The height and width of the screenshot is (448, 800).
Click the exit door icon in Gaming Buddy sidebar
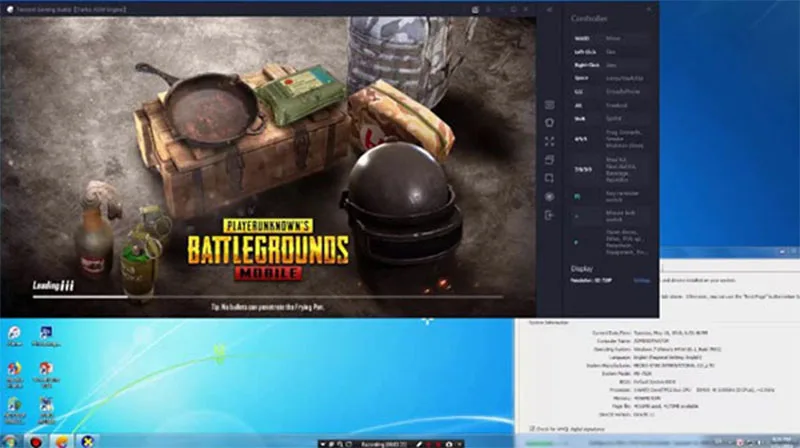549,215
